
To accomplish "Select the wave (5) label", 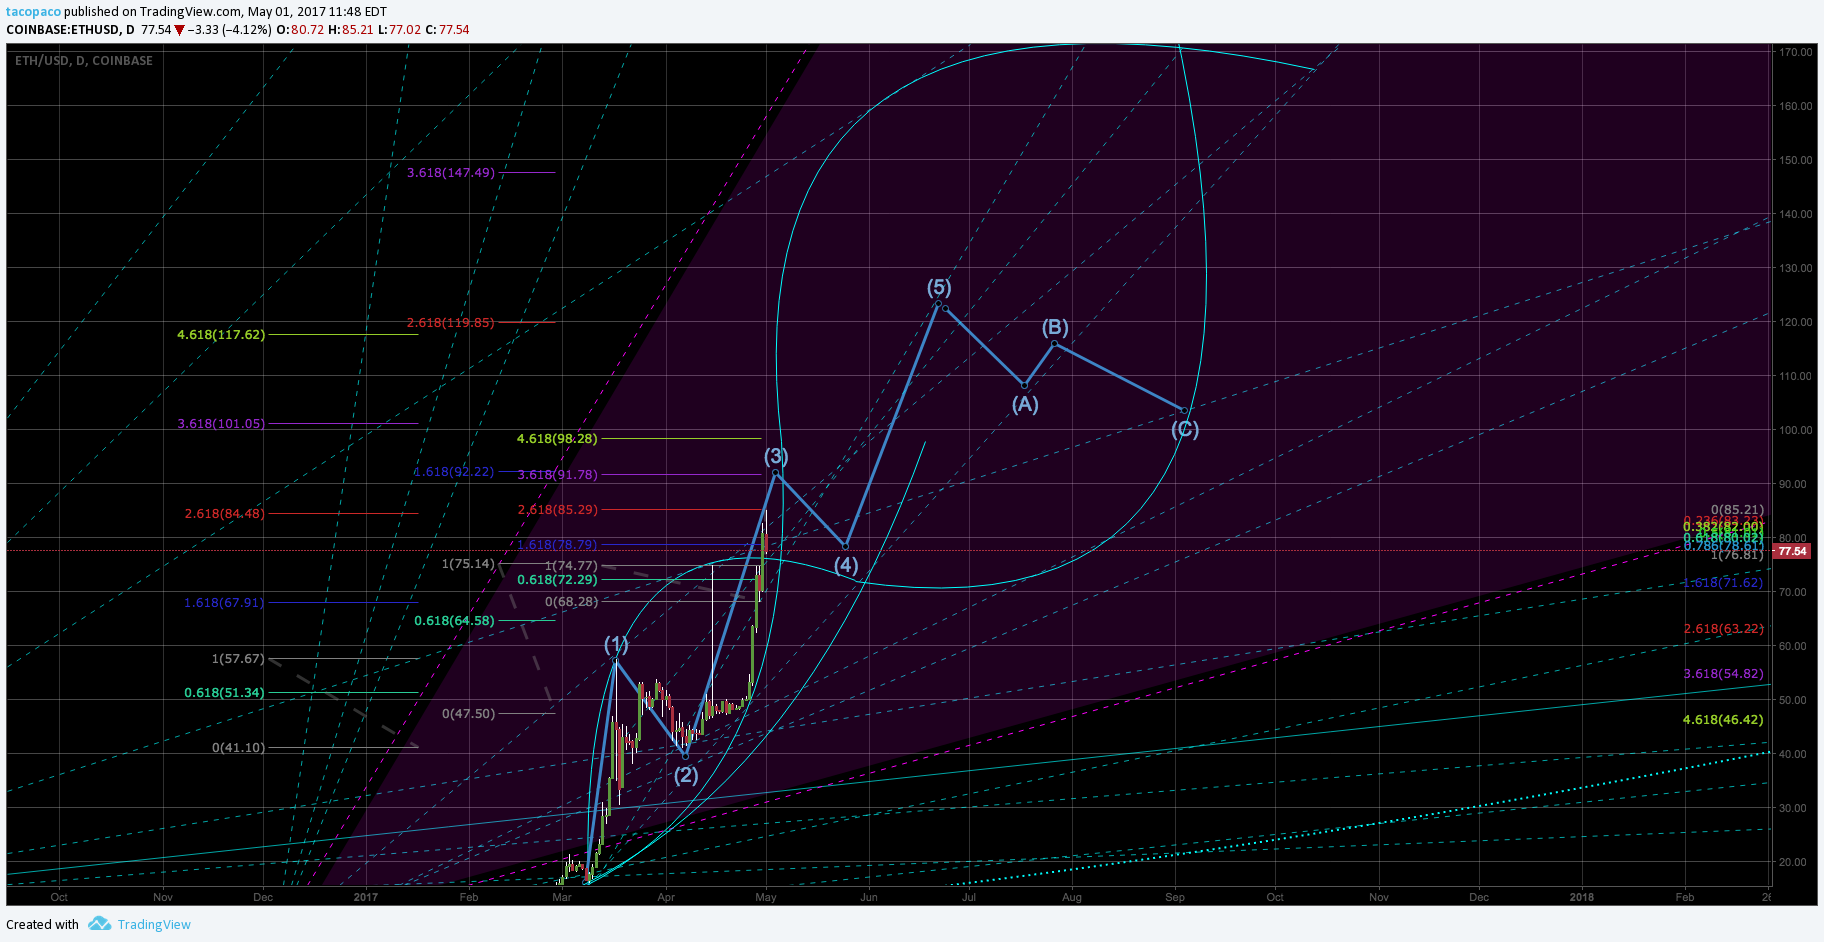I will 938,287.
